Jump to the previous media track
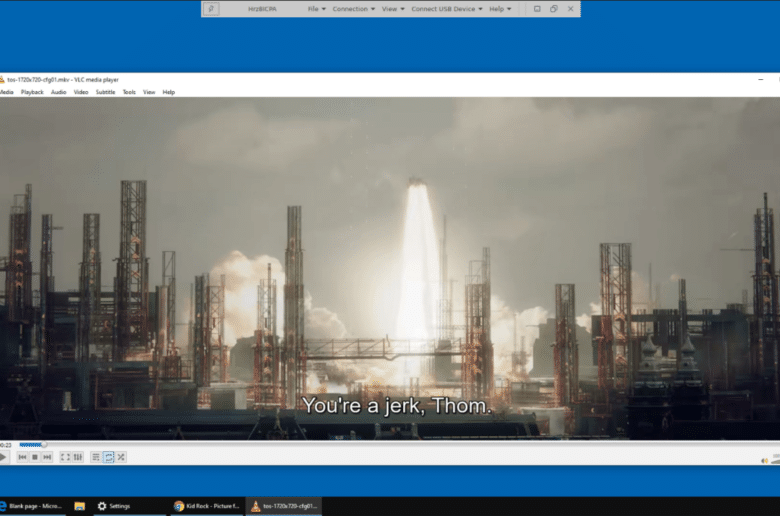Screen dimensions: 780x516 (x=22, y=457)
